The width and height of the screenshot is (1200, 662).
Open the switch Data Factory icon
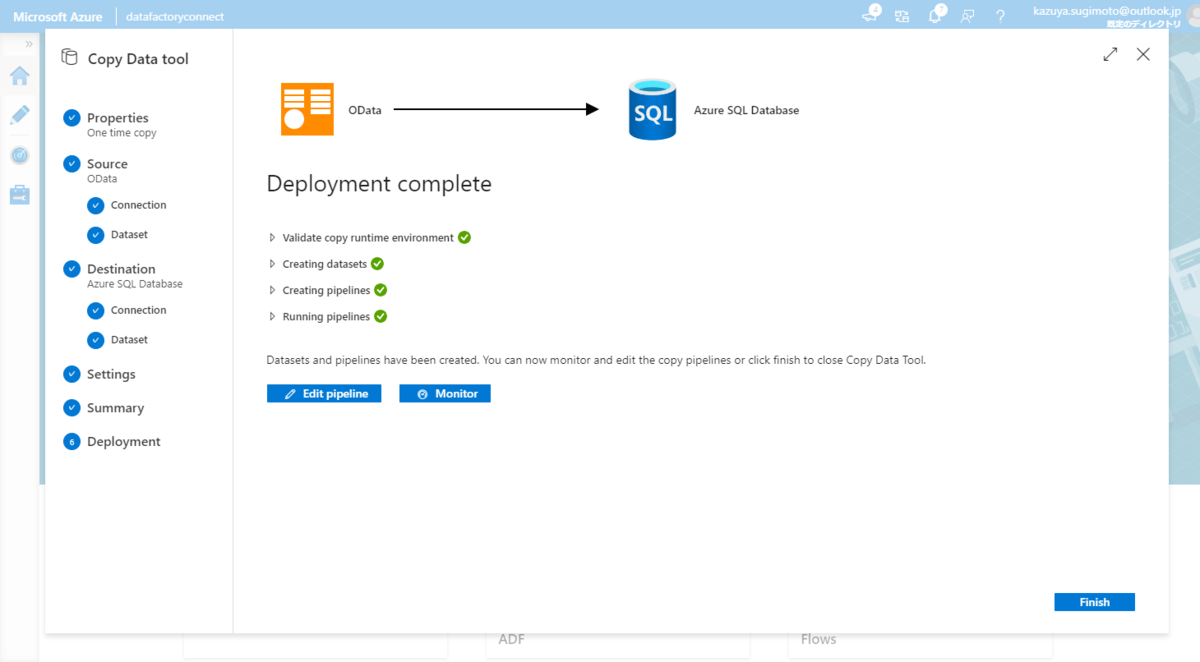click(902, 16)
